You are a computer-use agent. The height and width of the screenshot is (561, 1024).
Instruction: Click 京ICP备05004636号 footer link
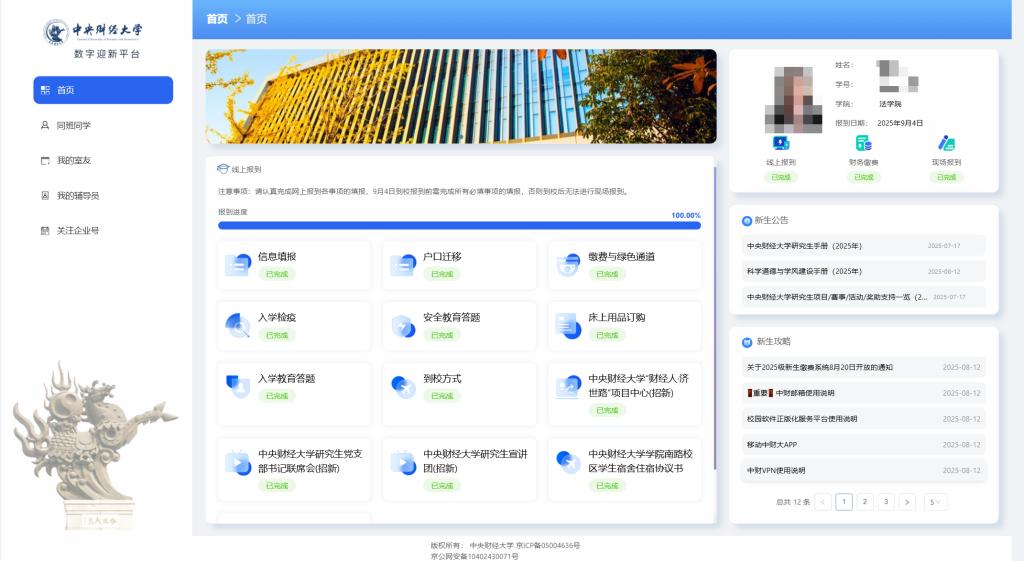[x=547, y=545]
